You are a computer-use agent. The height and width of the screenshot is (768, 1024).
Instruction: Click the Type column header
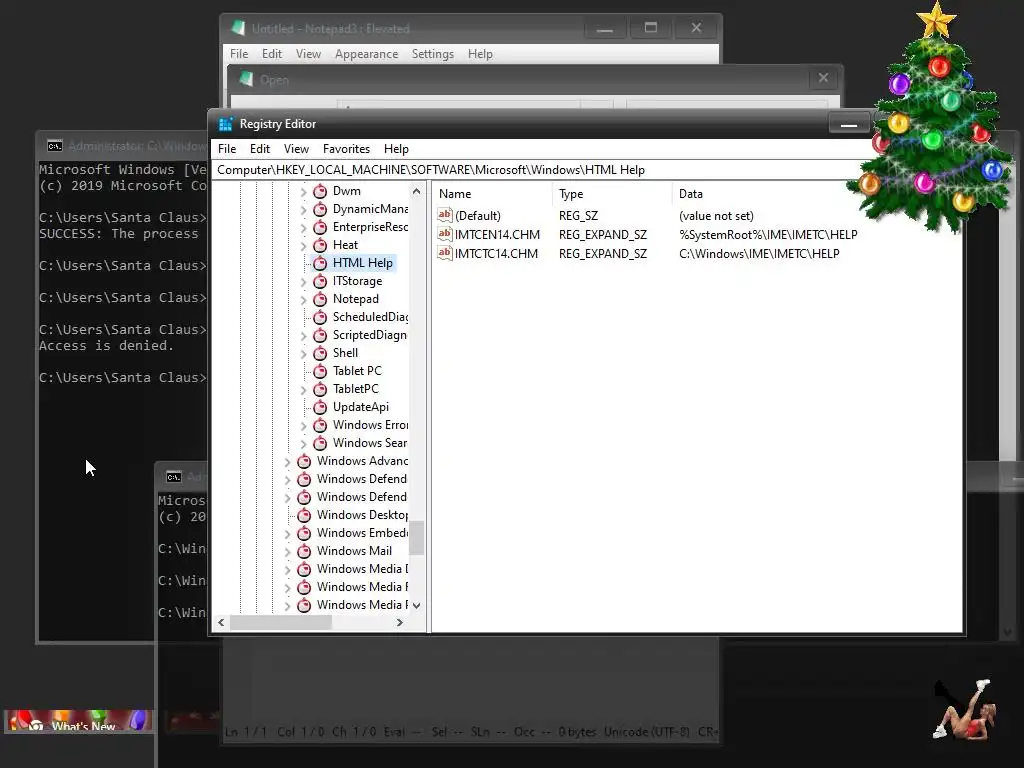(x=612, y=194)
